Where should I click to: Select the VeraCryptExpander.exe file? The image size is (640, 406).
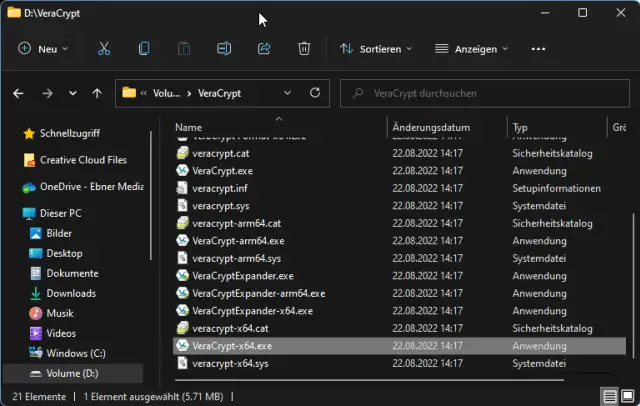[242, 275]
